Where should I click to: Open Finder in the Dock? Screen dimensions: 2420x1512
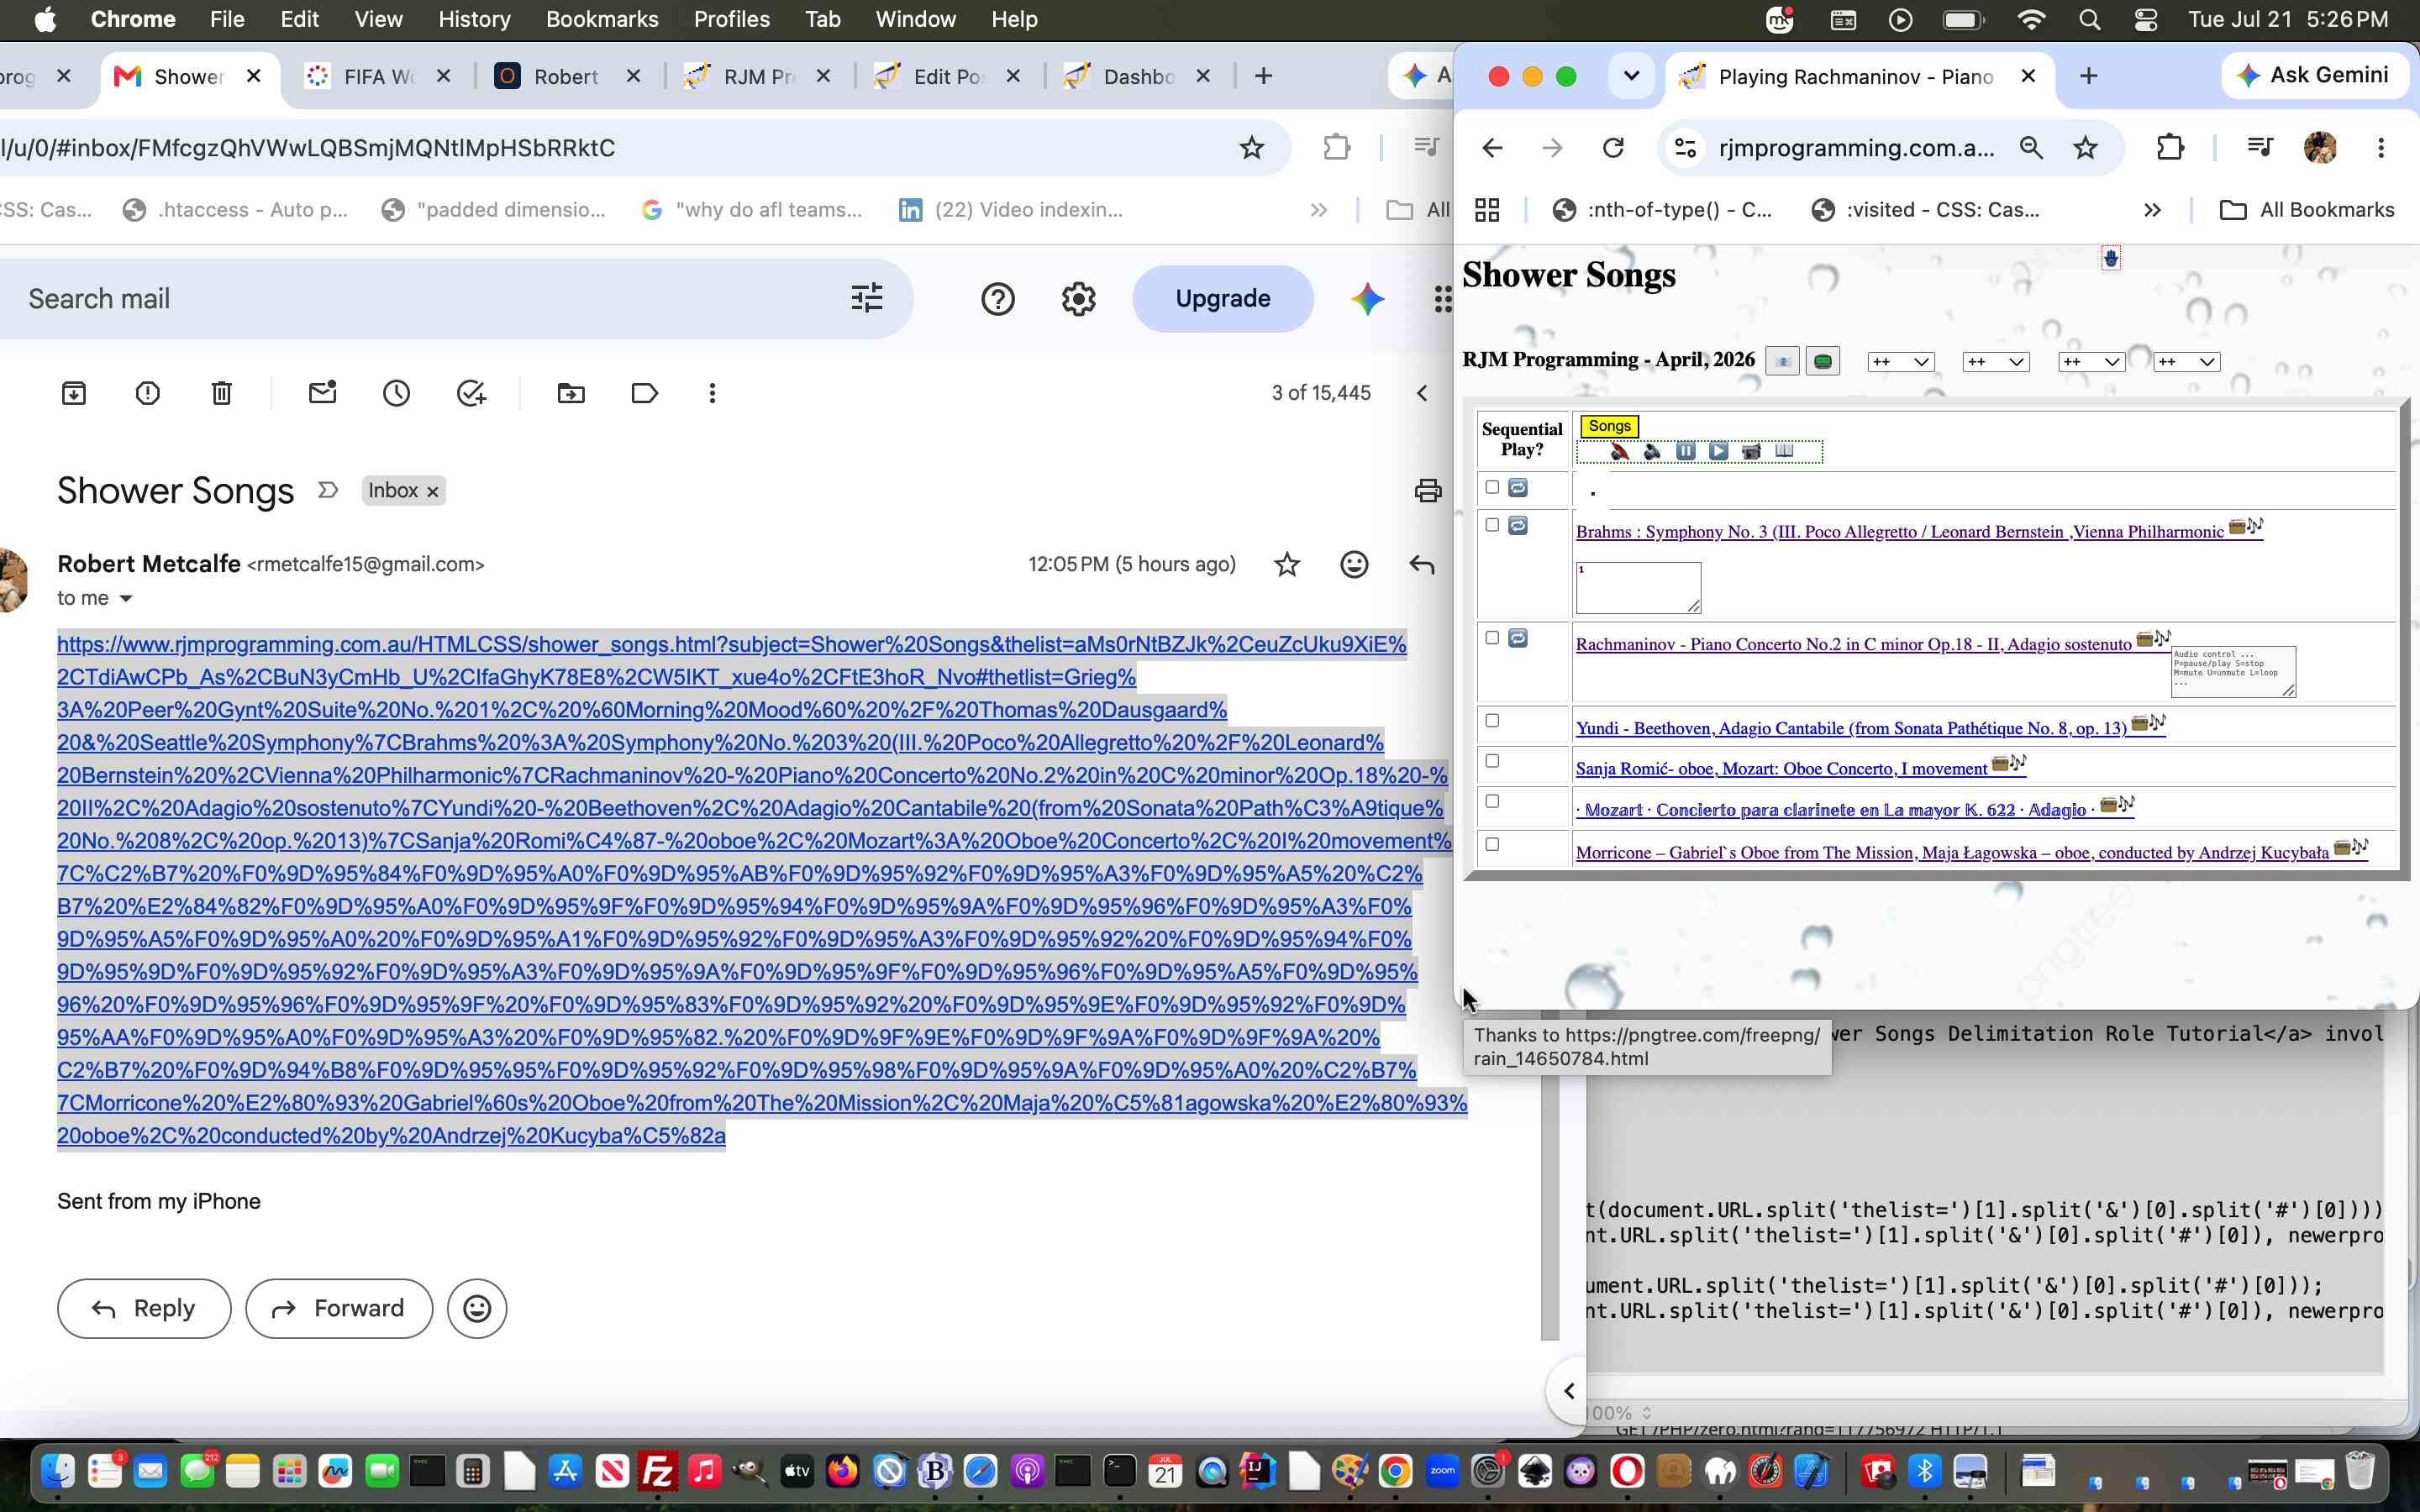click(x=57, y=1471)
